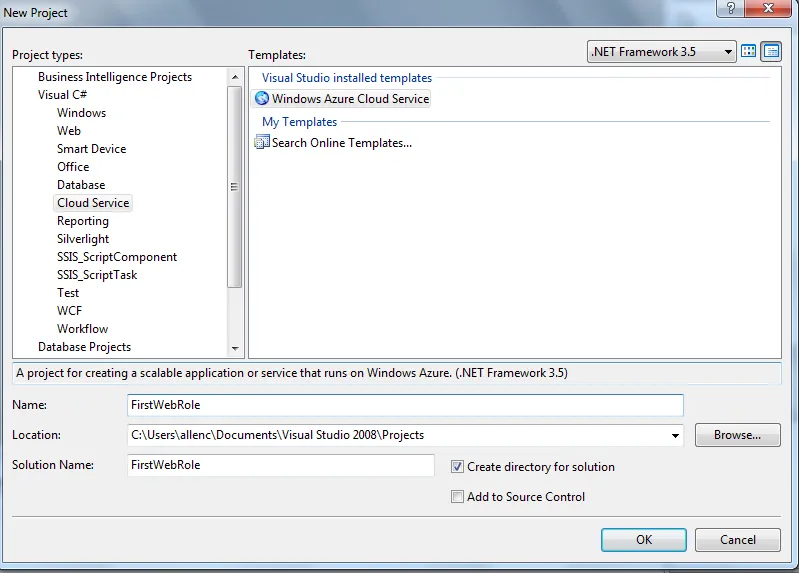The height and width of the screenshot is (573, 799).
Task: Select Cloud Service project type
Action: pyautogui.click(x=93, y=203)
